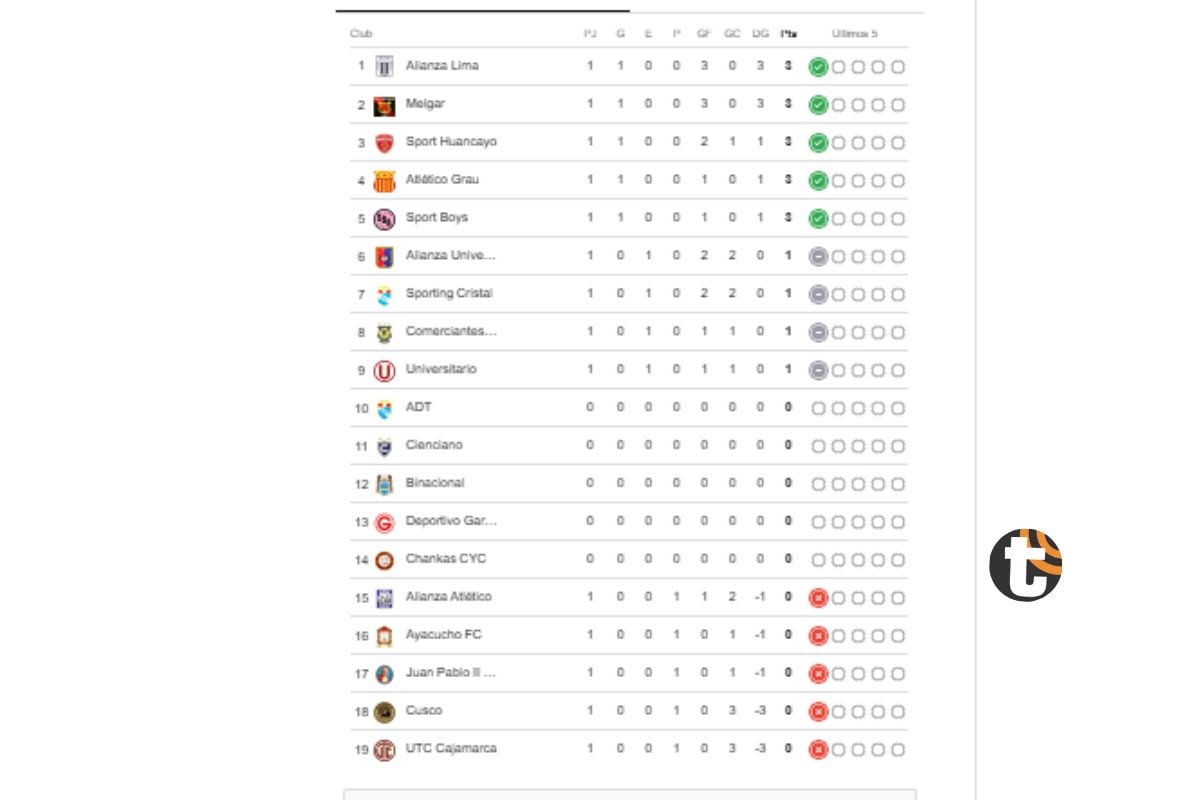Image resolution: width=1200 pixels, height=800 pixels.
Task: Click the Alianza Atlético team name
Action: click(448, 597)
